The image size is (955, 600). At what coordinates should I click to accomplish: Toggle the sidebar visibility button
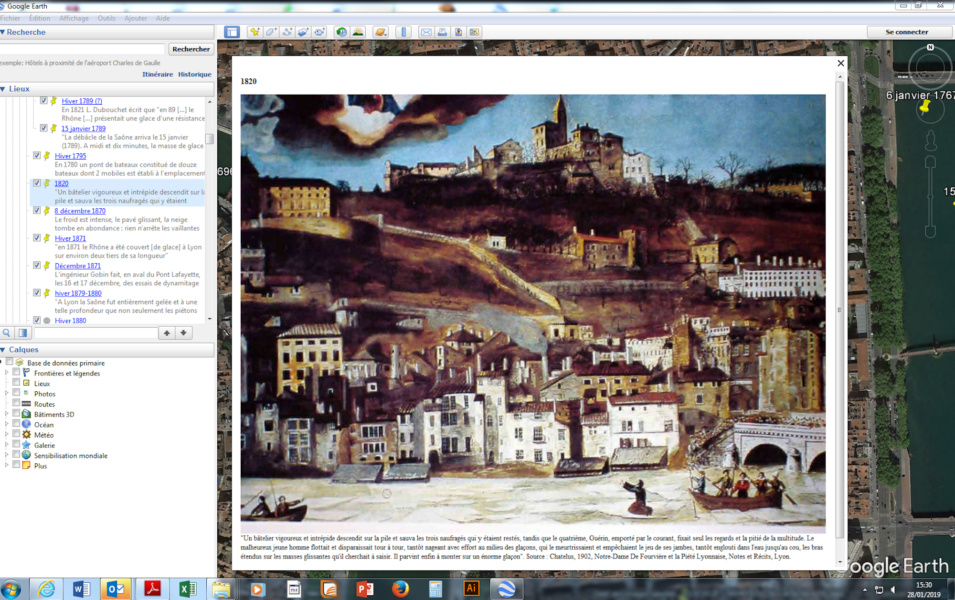[x=231, y=32]
